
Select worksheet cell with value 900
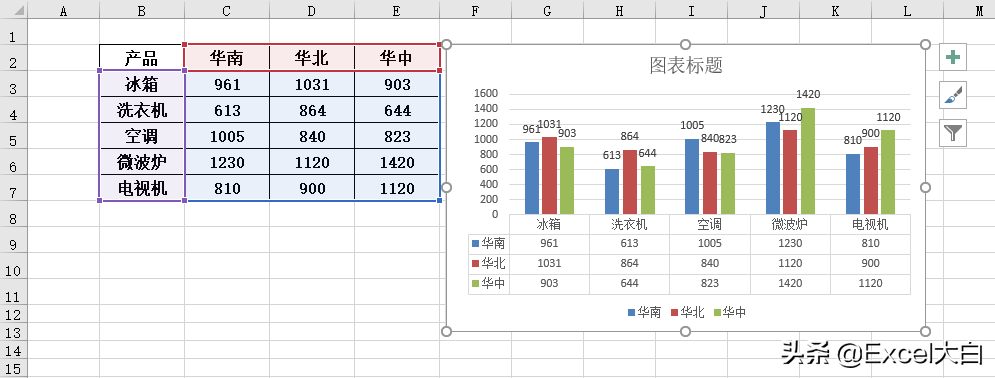tap(312, 188)
